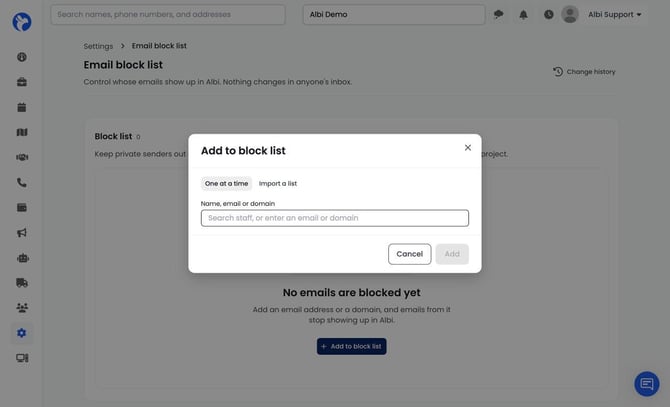
Task: Switch to the Import a list tab
Action: point(278,183)
